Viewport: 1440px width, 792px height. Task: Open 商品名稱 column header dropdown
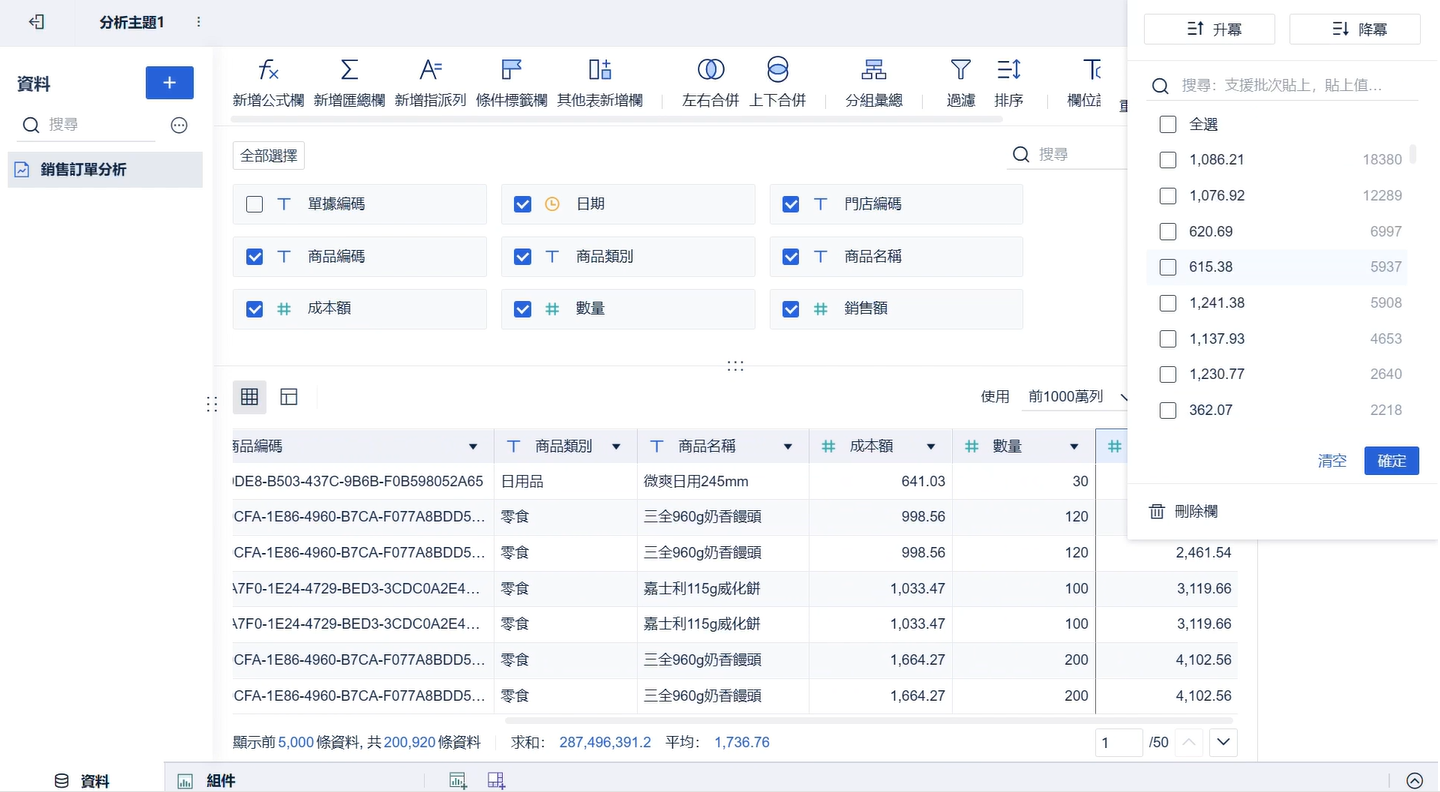[x=788, y=447]
